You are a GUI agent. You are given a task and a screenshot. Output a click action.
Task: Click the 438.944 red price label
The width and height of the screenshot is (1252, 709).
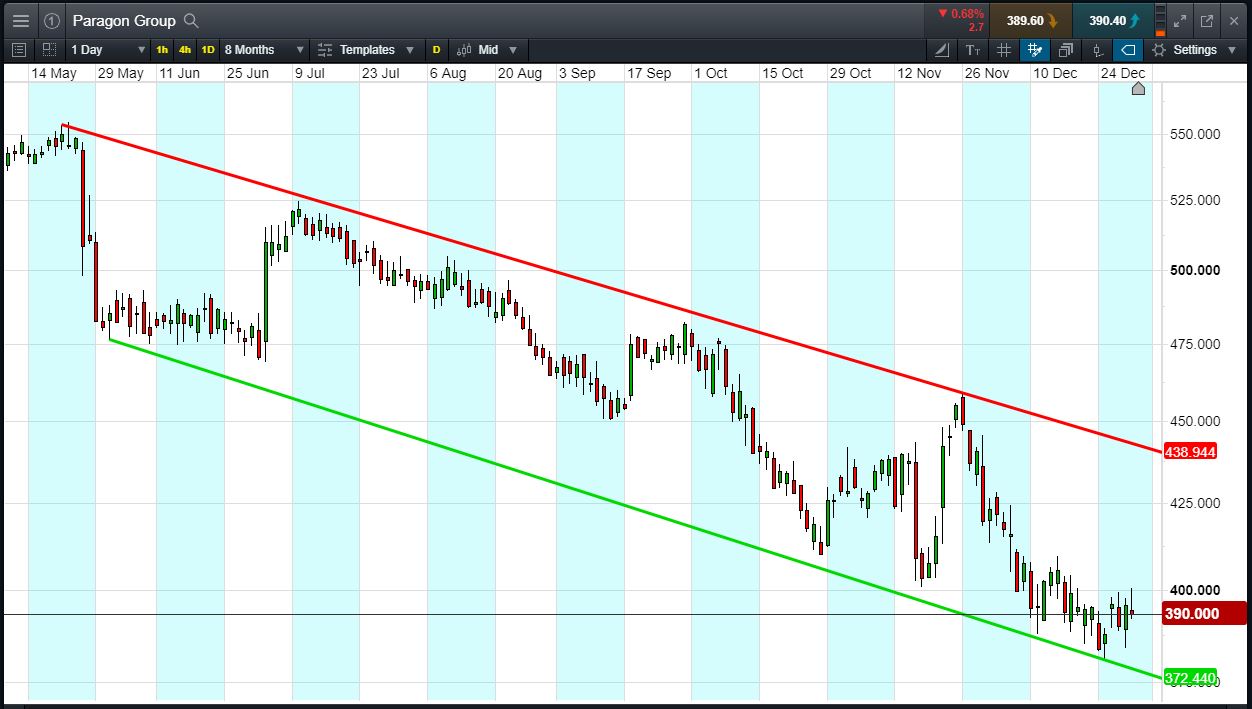1190,452
